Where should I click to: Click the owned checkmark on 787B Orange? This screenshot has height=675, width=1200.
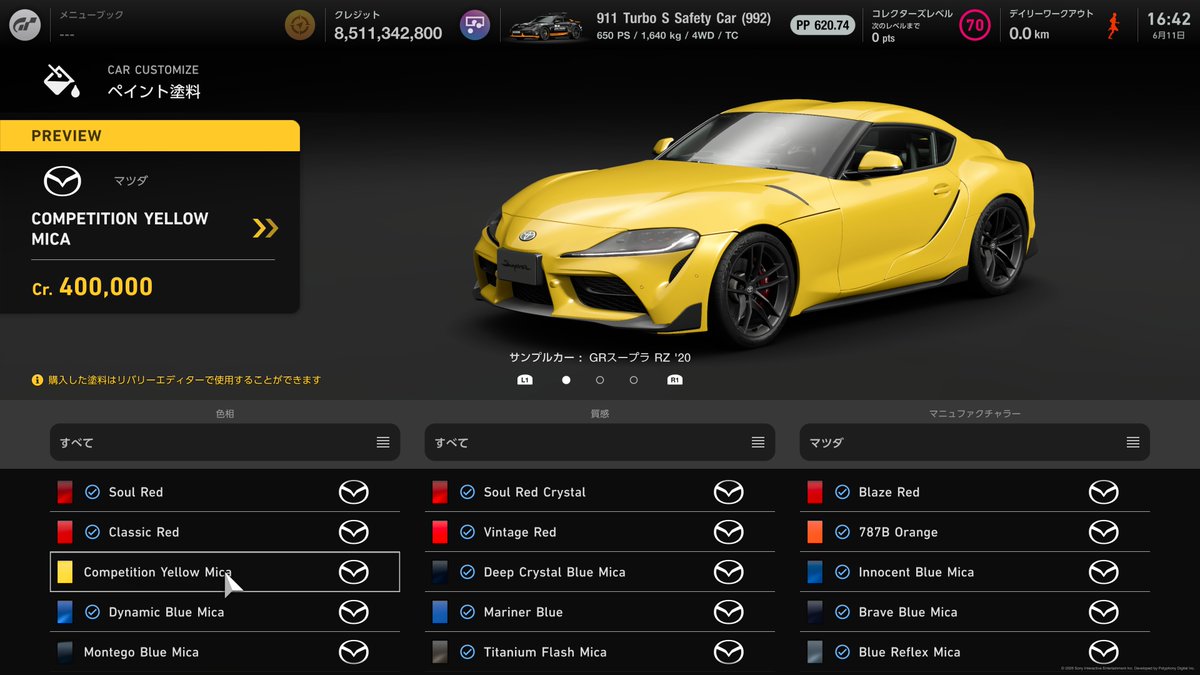[842, 532]
